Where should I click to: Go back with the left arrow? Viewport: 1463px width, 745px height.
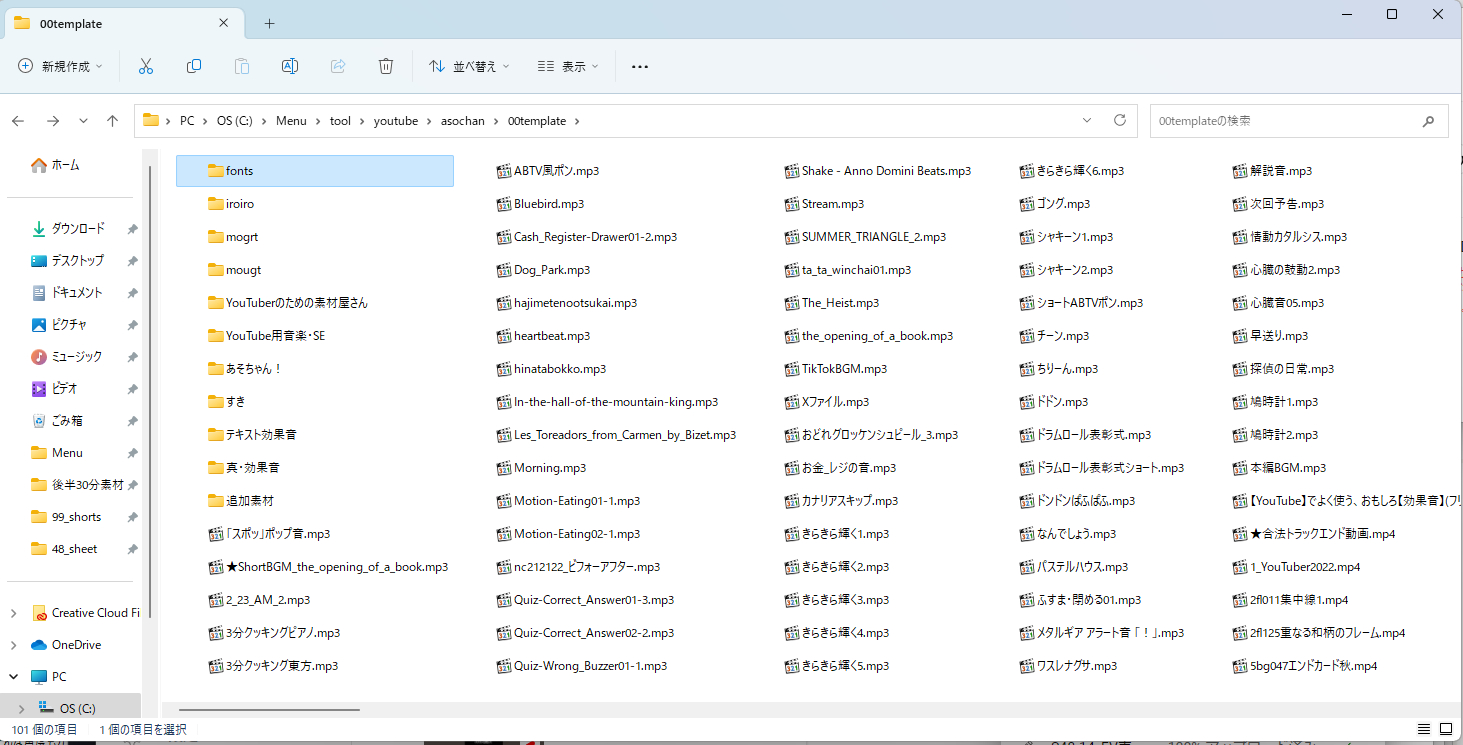tap(18, 121)
